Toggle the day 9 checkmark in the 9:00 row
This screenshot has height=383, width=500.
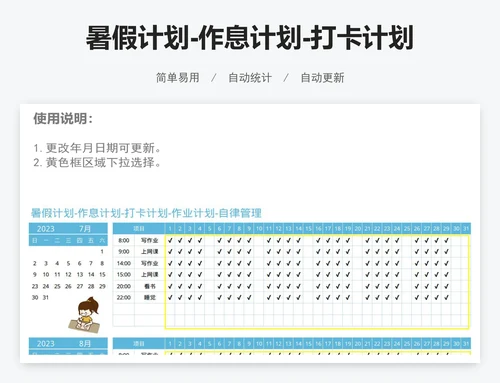coord(249,252)
